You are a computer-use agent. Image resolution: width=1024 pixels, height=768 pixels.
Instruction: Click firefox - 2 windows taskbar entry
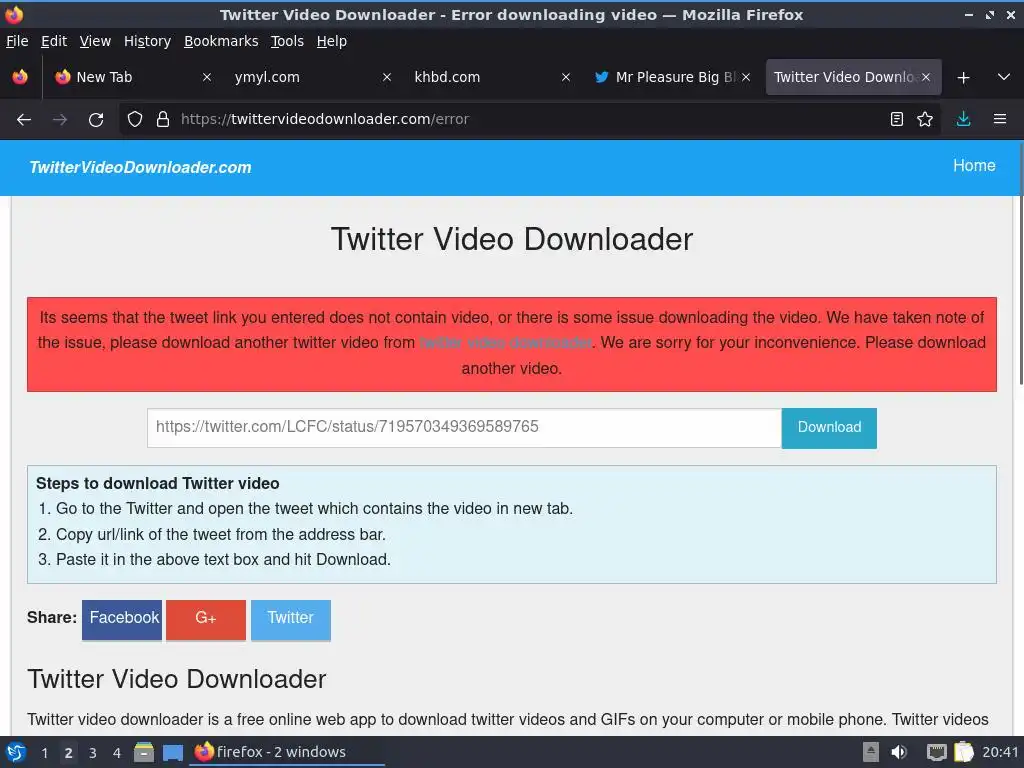pos(287,752)
